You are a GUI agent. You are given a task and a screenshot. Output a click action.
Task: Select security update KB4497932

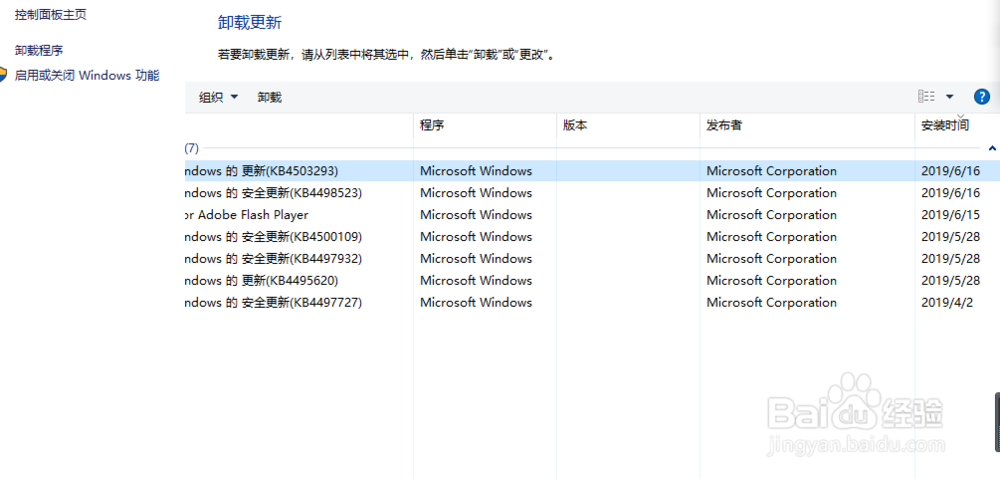click(x=592, y=258)
